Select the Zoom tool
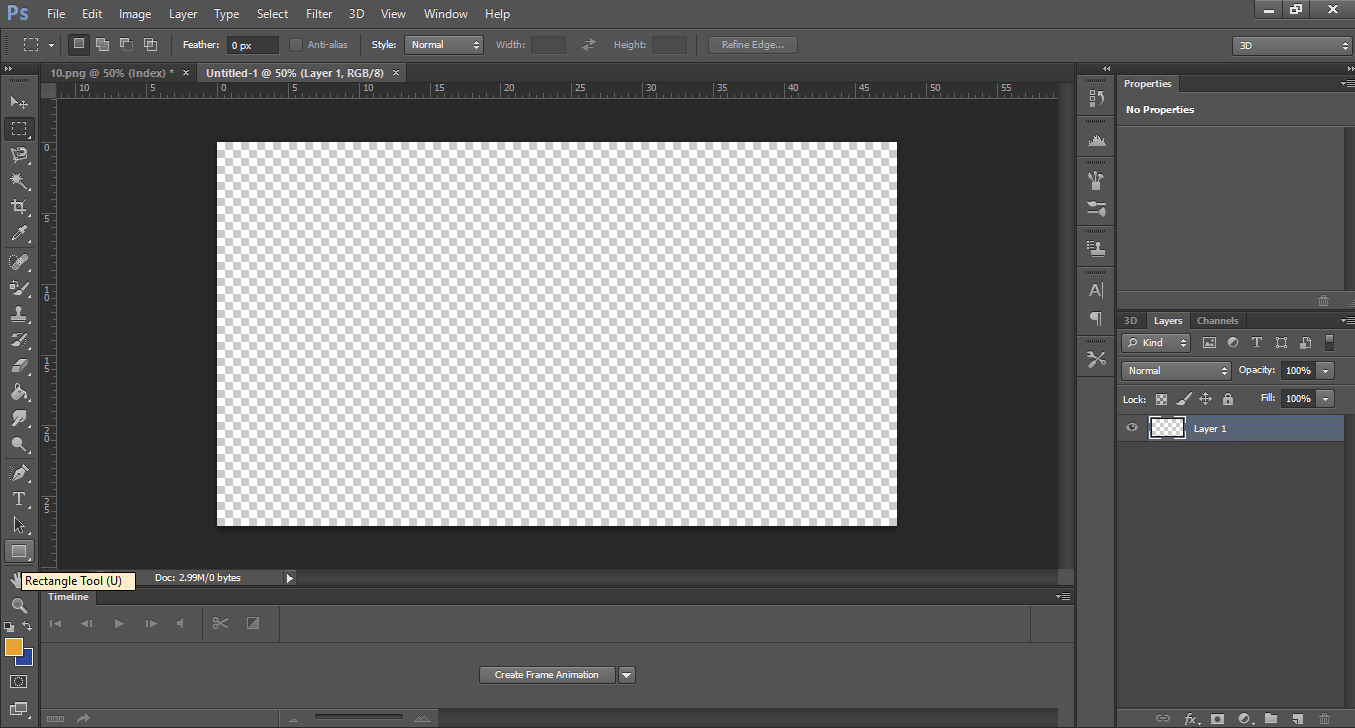This screenshot has width=1355, height=728. tap(19, 605)
